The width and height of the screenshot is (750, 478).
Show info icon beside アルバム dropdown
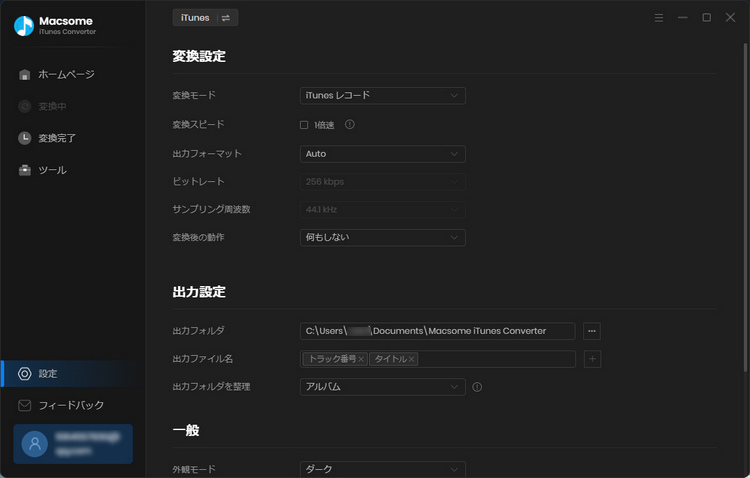tap(477, 387)
